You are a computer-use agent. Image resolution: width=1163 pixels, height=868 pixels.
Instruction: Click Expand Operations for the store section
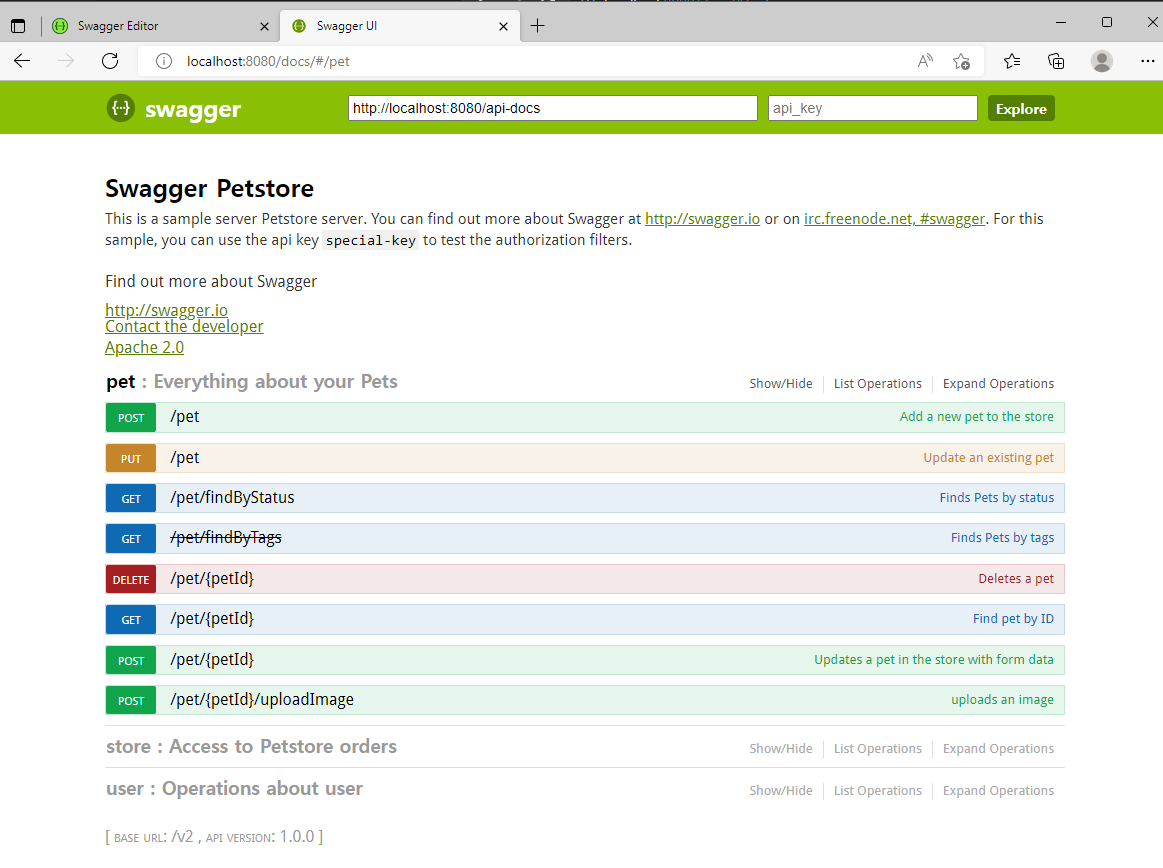click(998, 749)
